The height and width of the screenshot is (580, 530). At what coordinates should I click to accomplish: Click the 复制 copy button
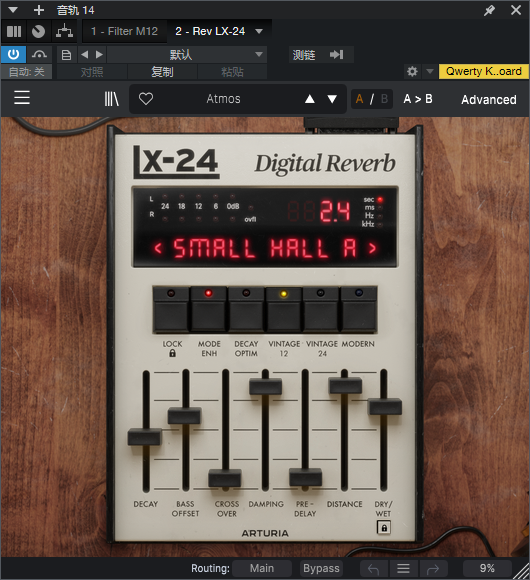pyautogui.click(x=162, y=72)
